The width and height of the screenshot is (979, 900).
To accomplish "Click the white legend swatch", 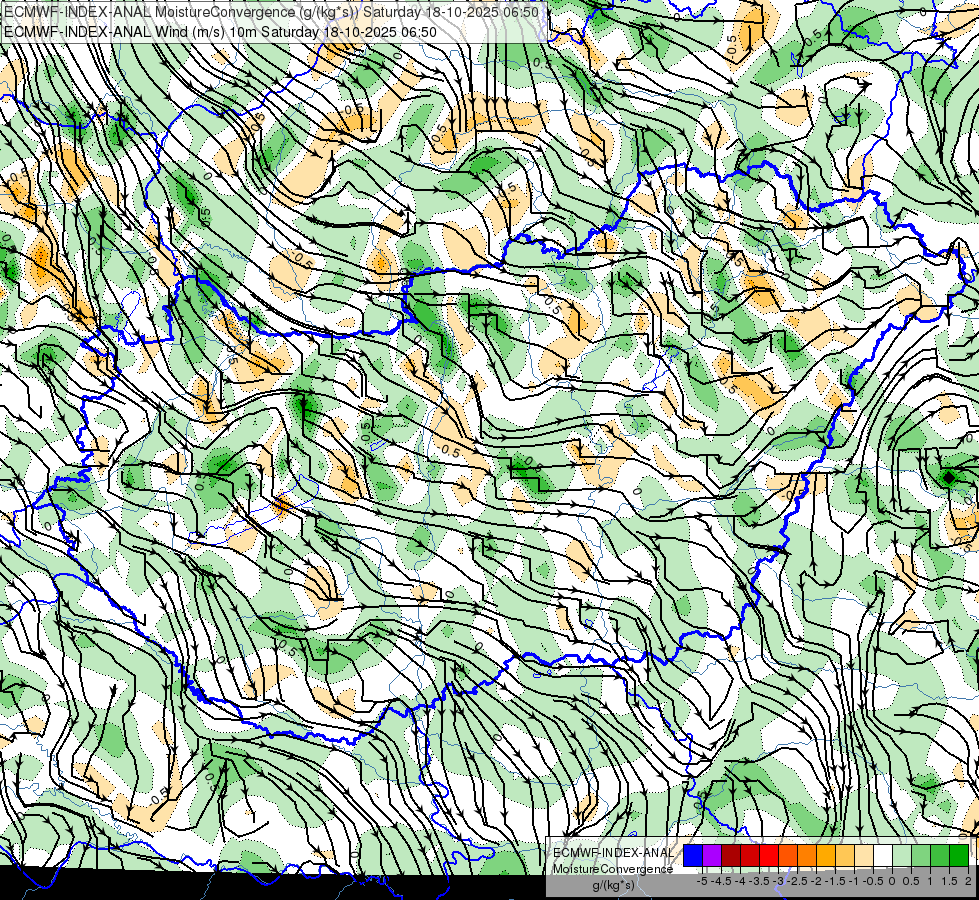I will [883, 855].
